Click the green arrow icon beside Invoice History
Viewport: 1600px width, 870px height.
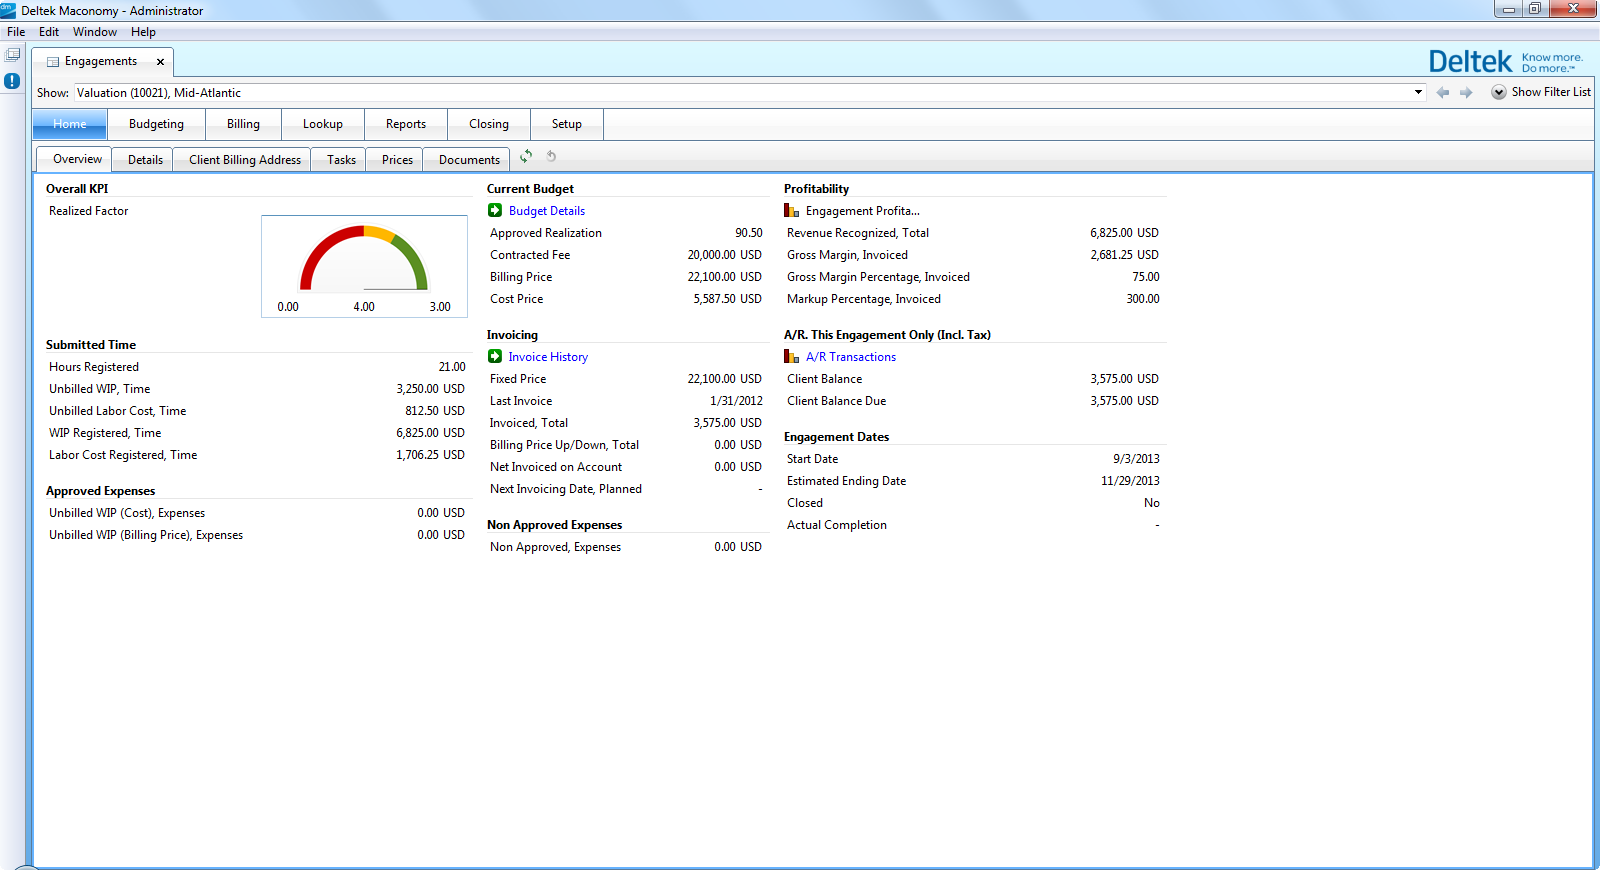pos(495,357)
